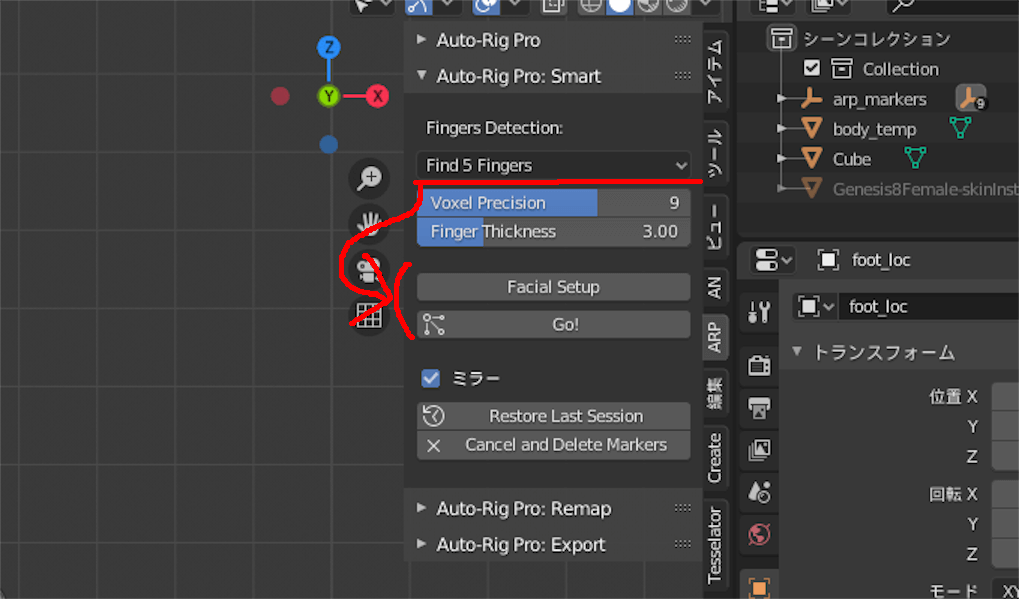Open Output properties via the printer icon
The image size is (1019, 599).
click(x=758, y=408)
